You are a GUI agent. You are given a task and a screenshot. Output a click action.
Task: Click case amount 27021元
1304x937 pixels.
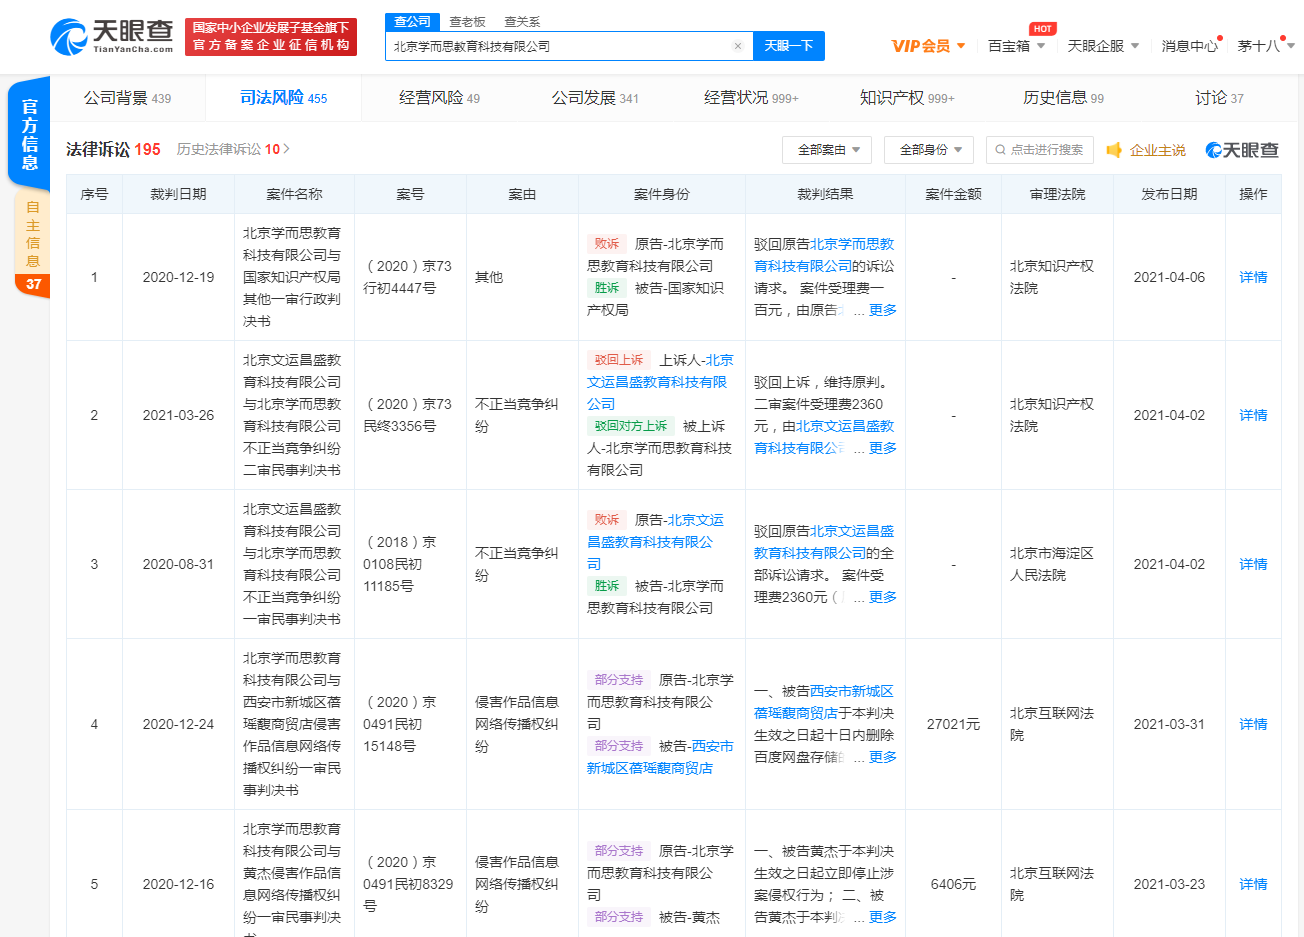[953, 724]
